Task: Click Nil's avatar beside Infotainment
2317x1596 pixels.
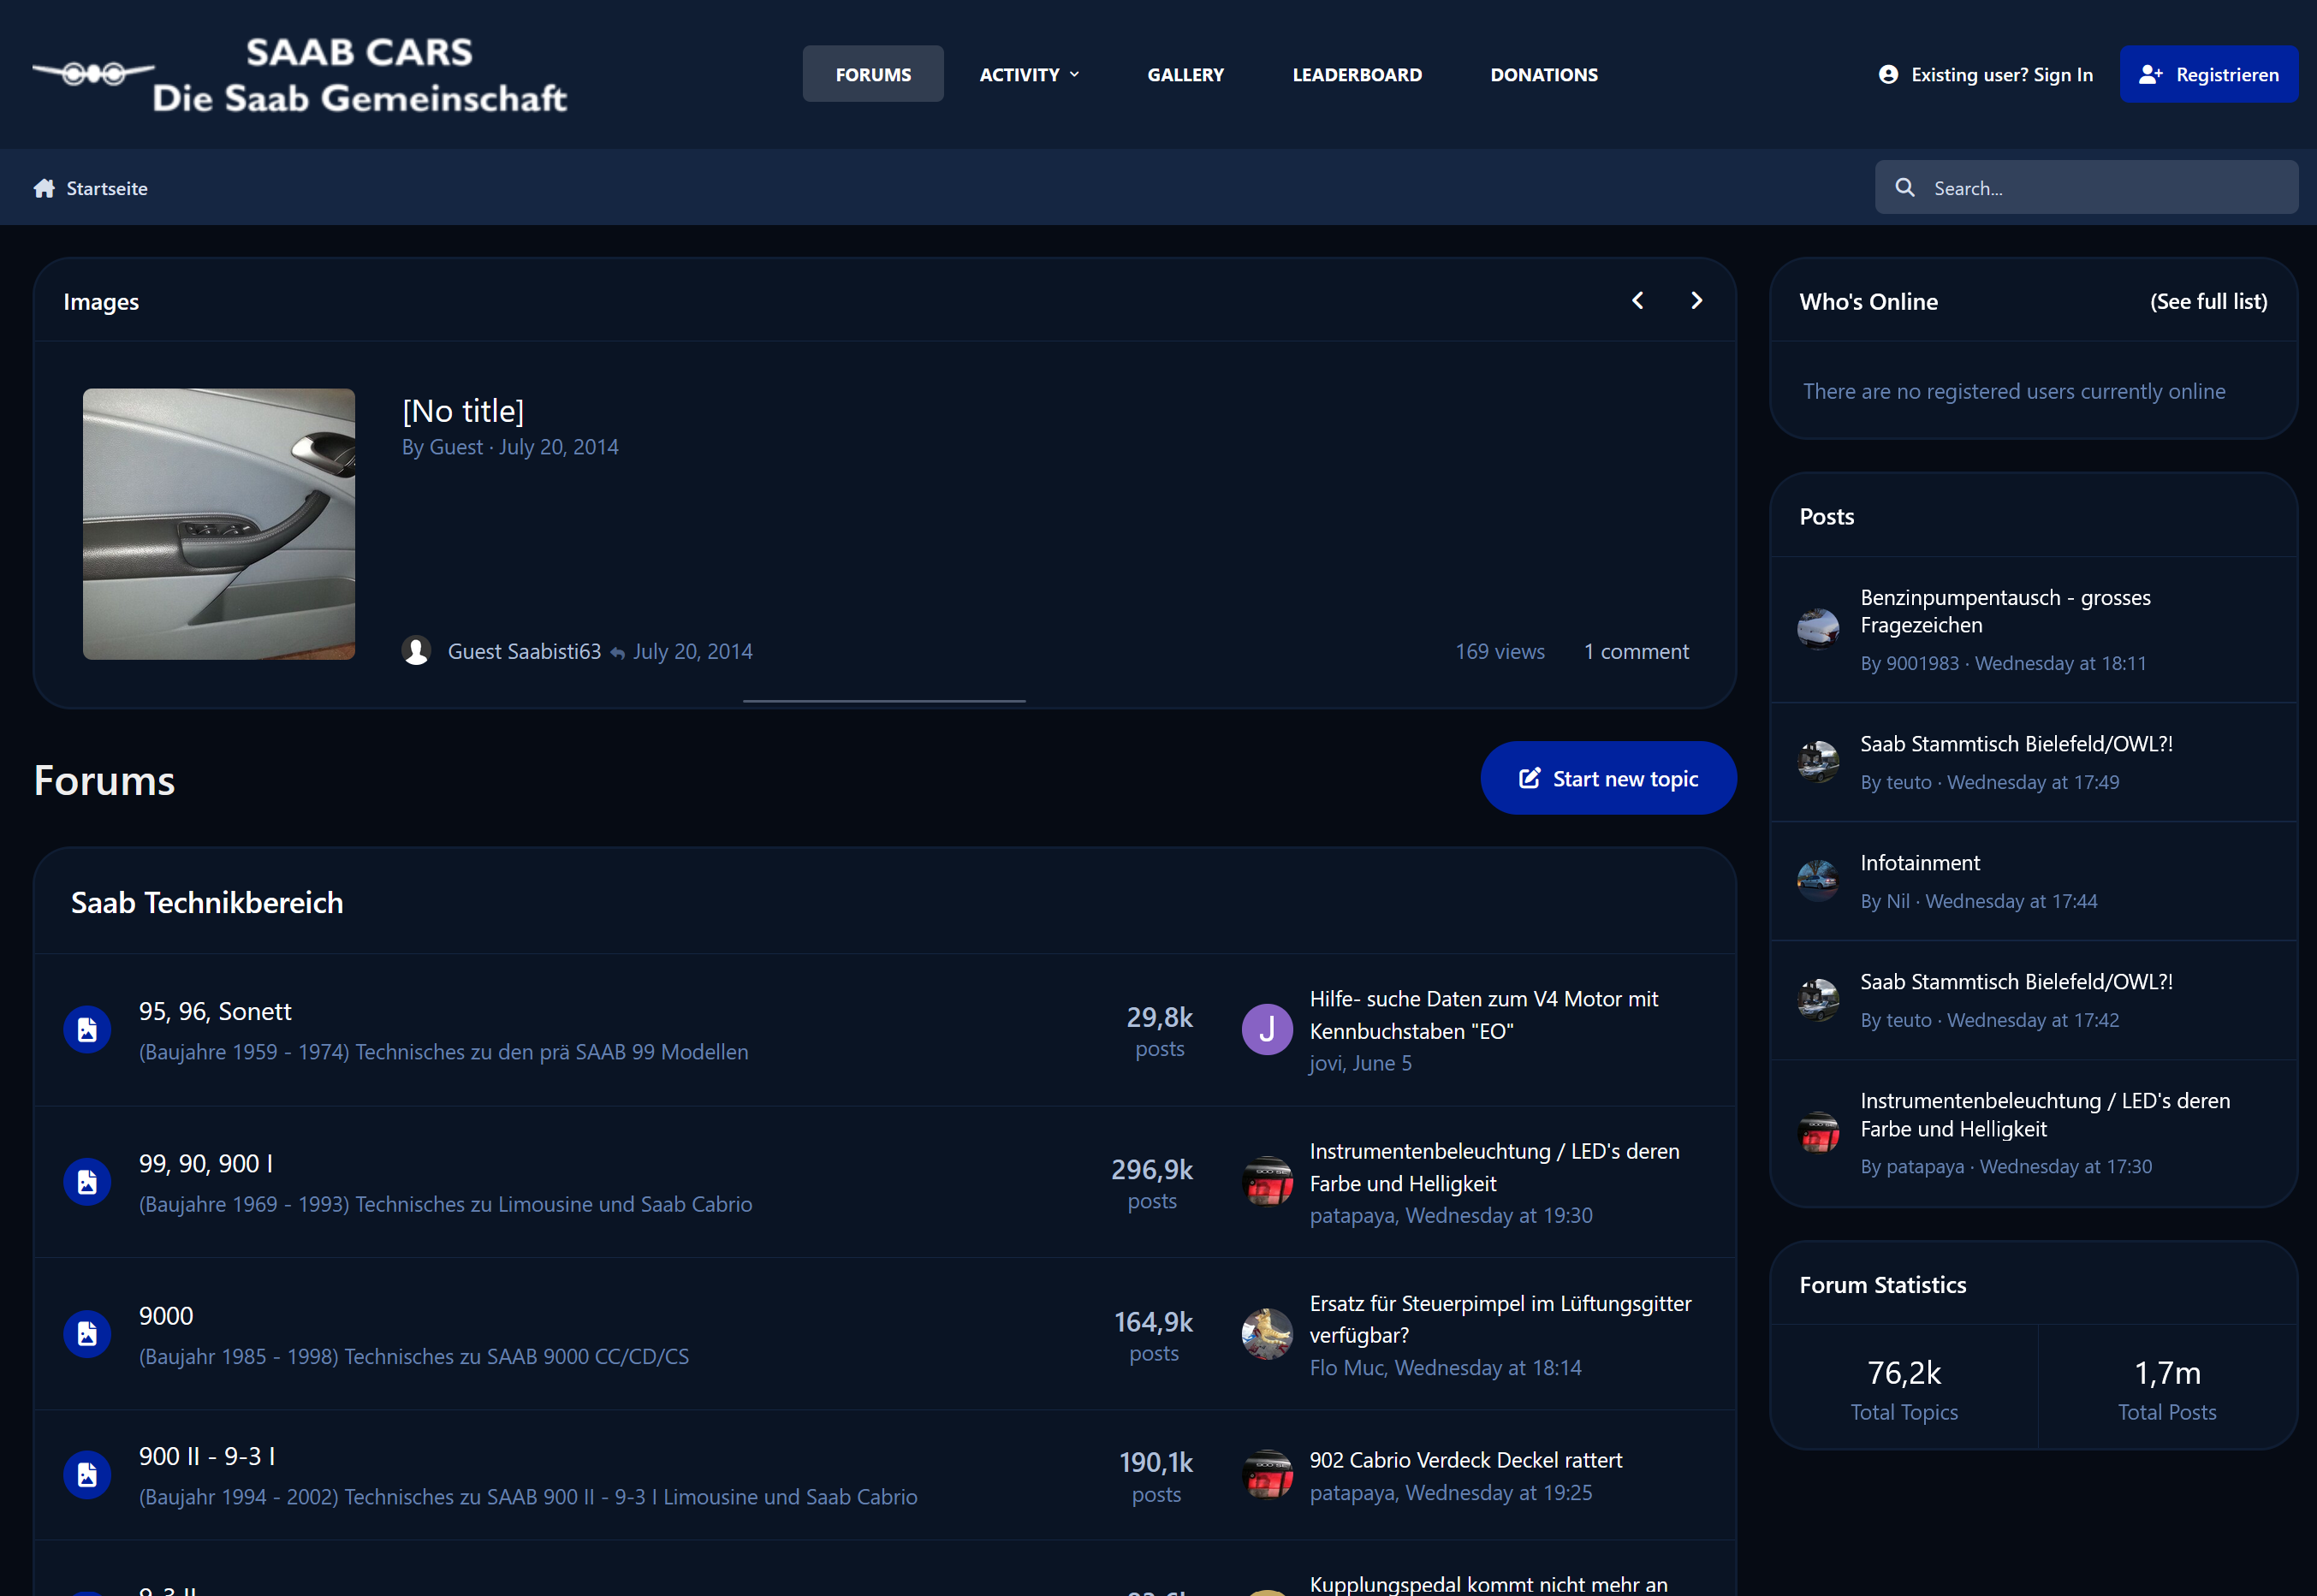Action: coord(1818,881)
